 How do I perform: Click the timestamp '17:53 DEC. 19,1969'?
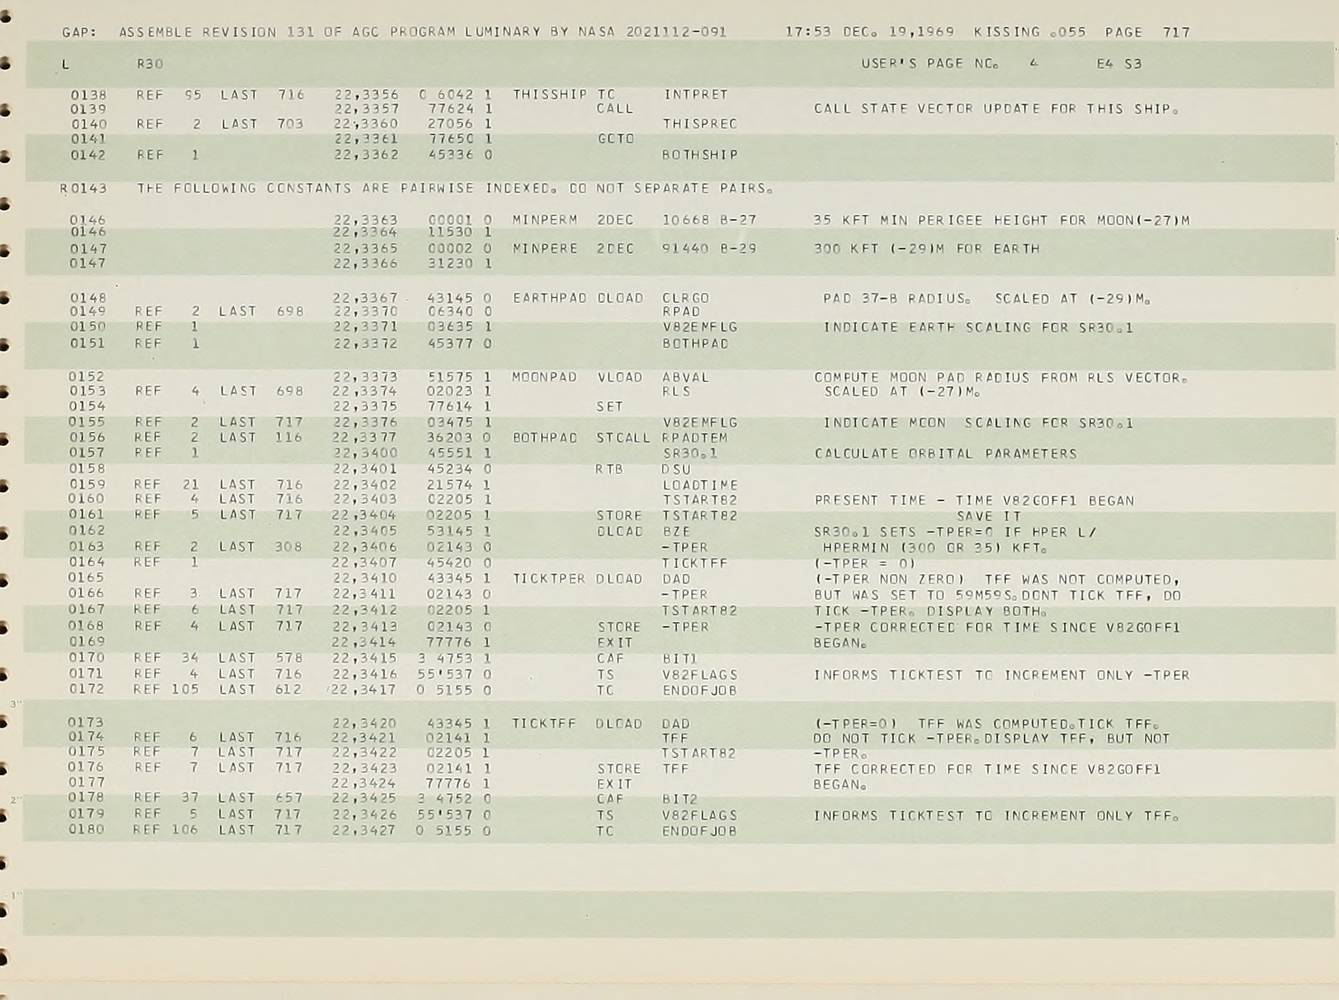point(870,32)
